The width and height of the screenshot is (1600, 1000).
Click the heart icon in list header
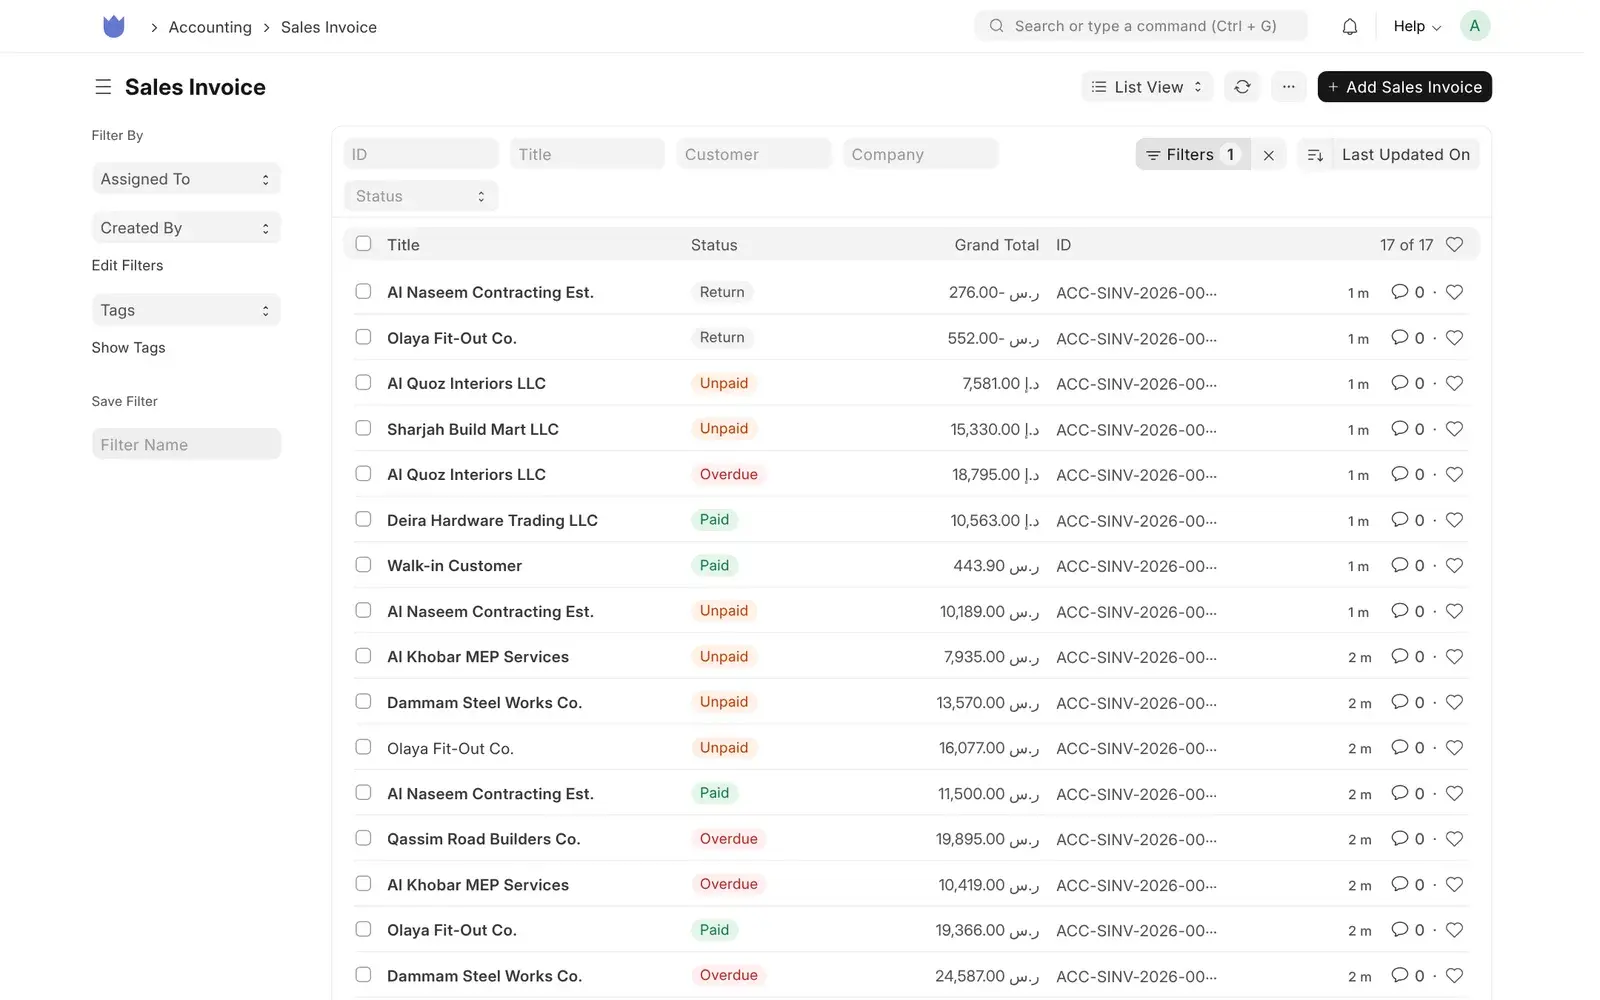[1454, 245]
